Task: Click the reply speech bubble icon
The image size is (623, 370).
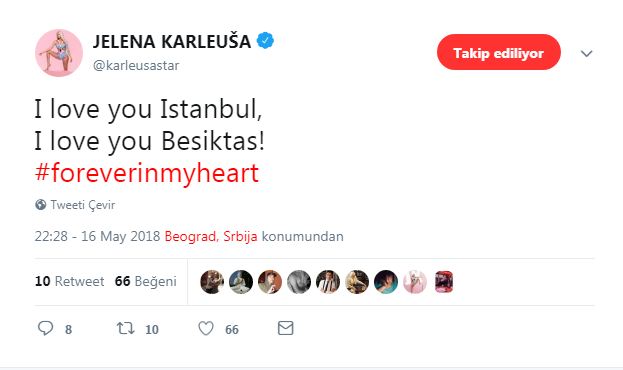Action: 45,328
